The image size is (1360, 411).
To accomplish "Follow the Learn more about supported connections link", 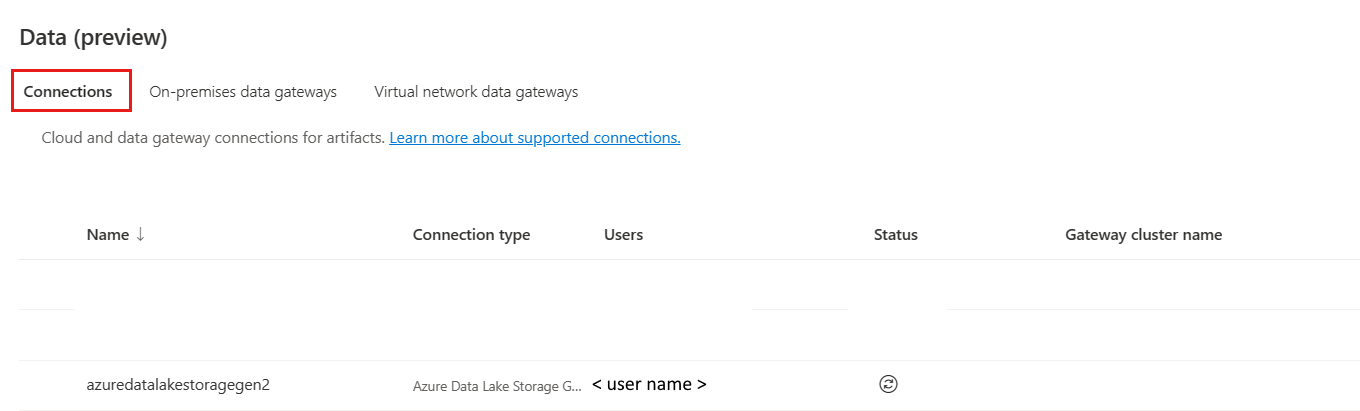I will click(535, 137).
